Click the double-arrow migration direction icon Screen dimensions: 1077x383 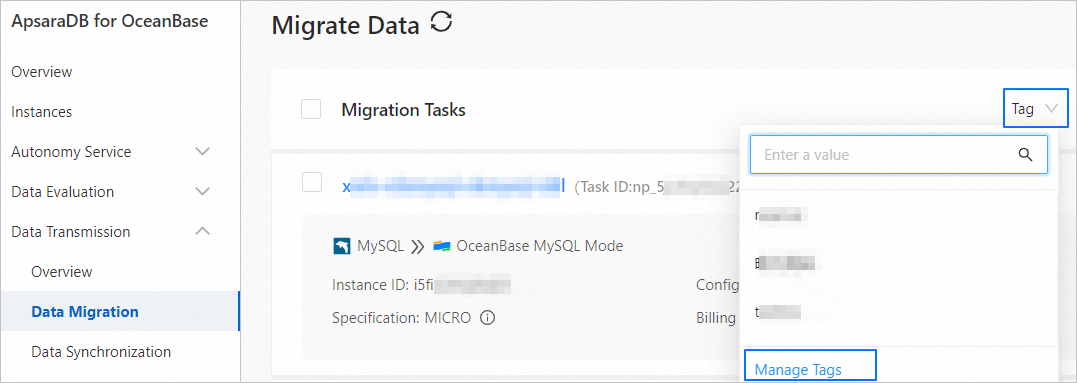[x=418, y=246]
